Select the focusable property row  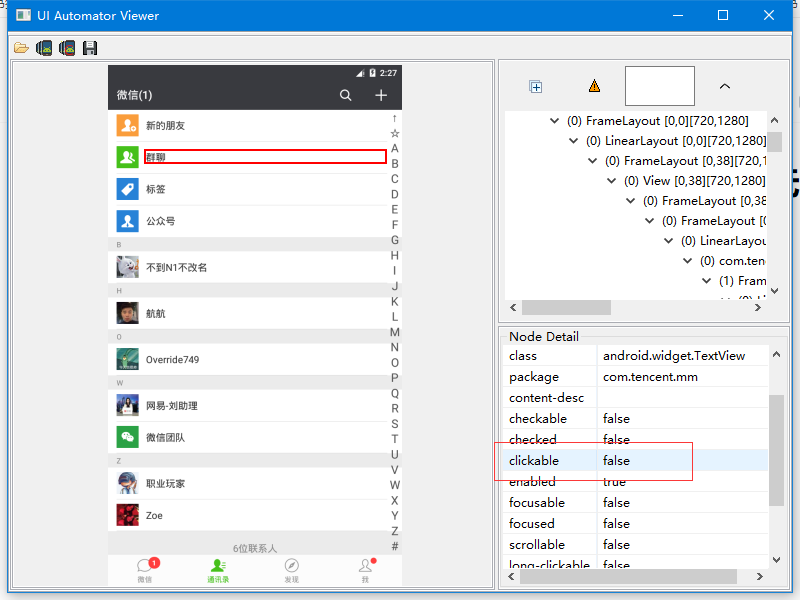pos(635,503)
